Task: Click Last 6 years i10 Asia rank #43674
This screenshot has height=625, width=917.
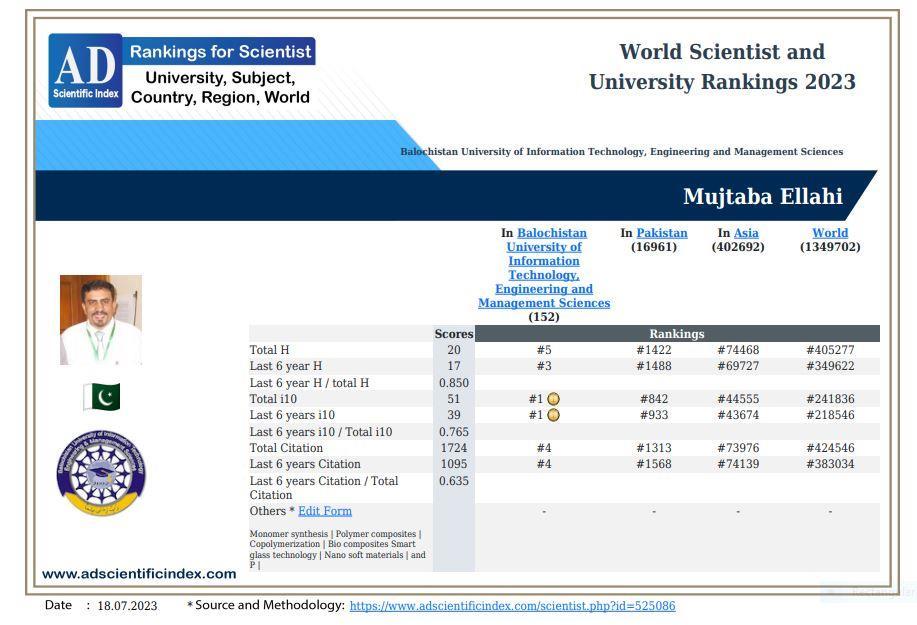Action: (738, 415)
